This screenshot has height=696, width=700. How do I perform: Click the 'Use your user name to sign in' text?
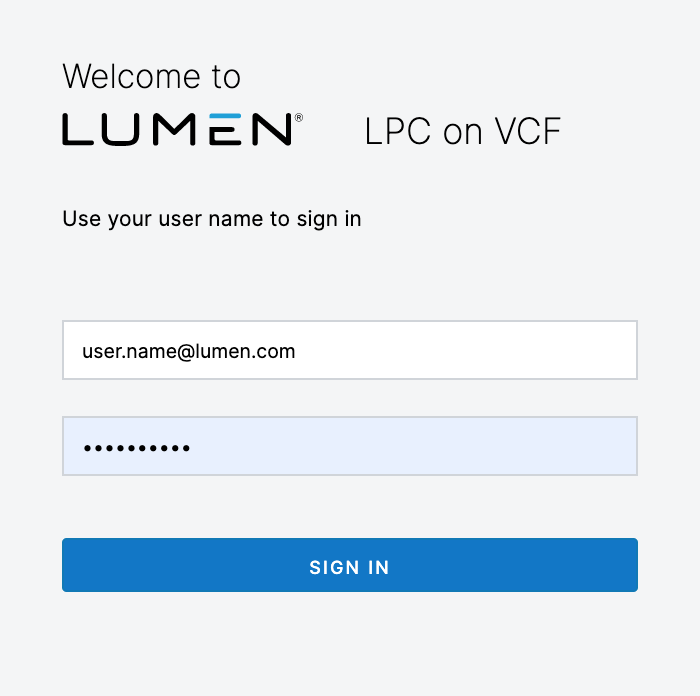pyautogui.click(x=212, y=219)
